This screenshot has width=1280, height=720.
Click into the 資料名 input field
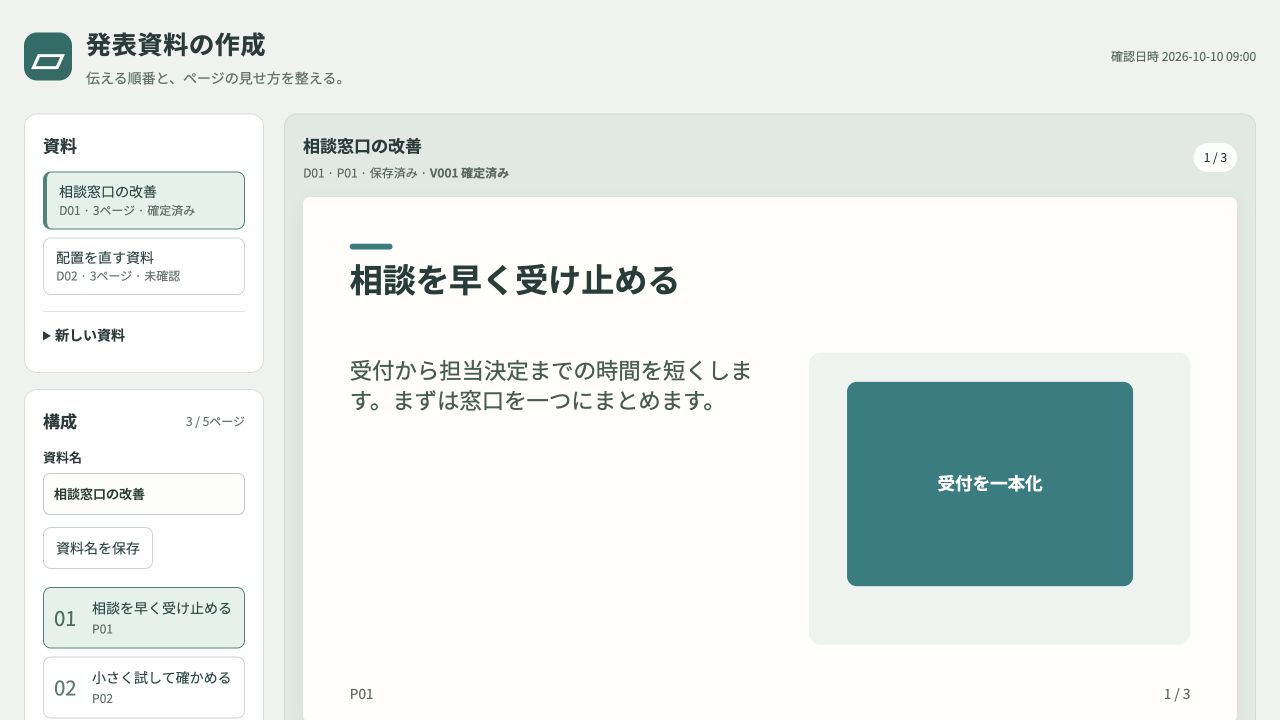(x=144, y=494)
